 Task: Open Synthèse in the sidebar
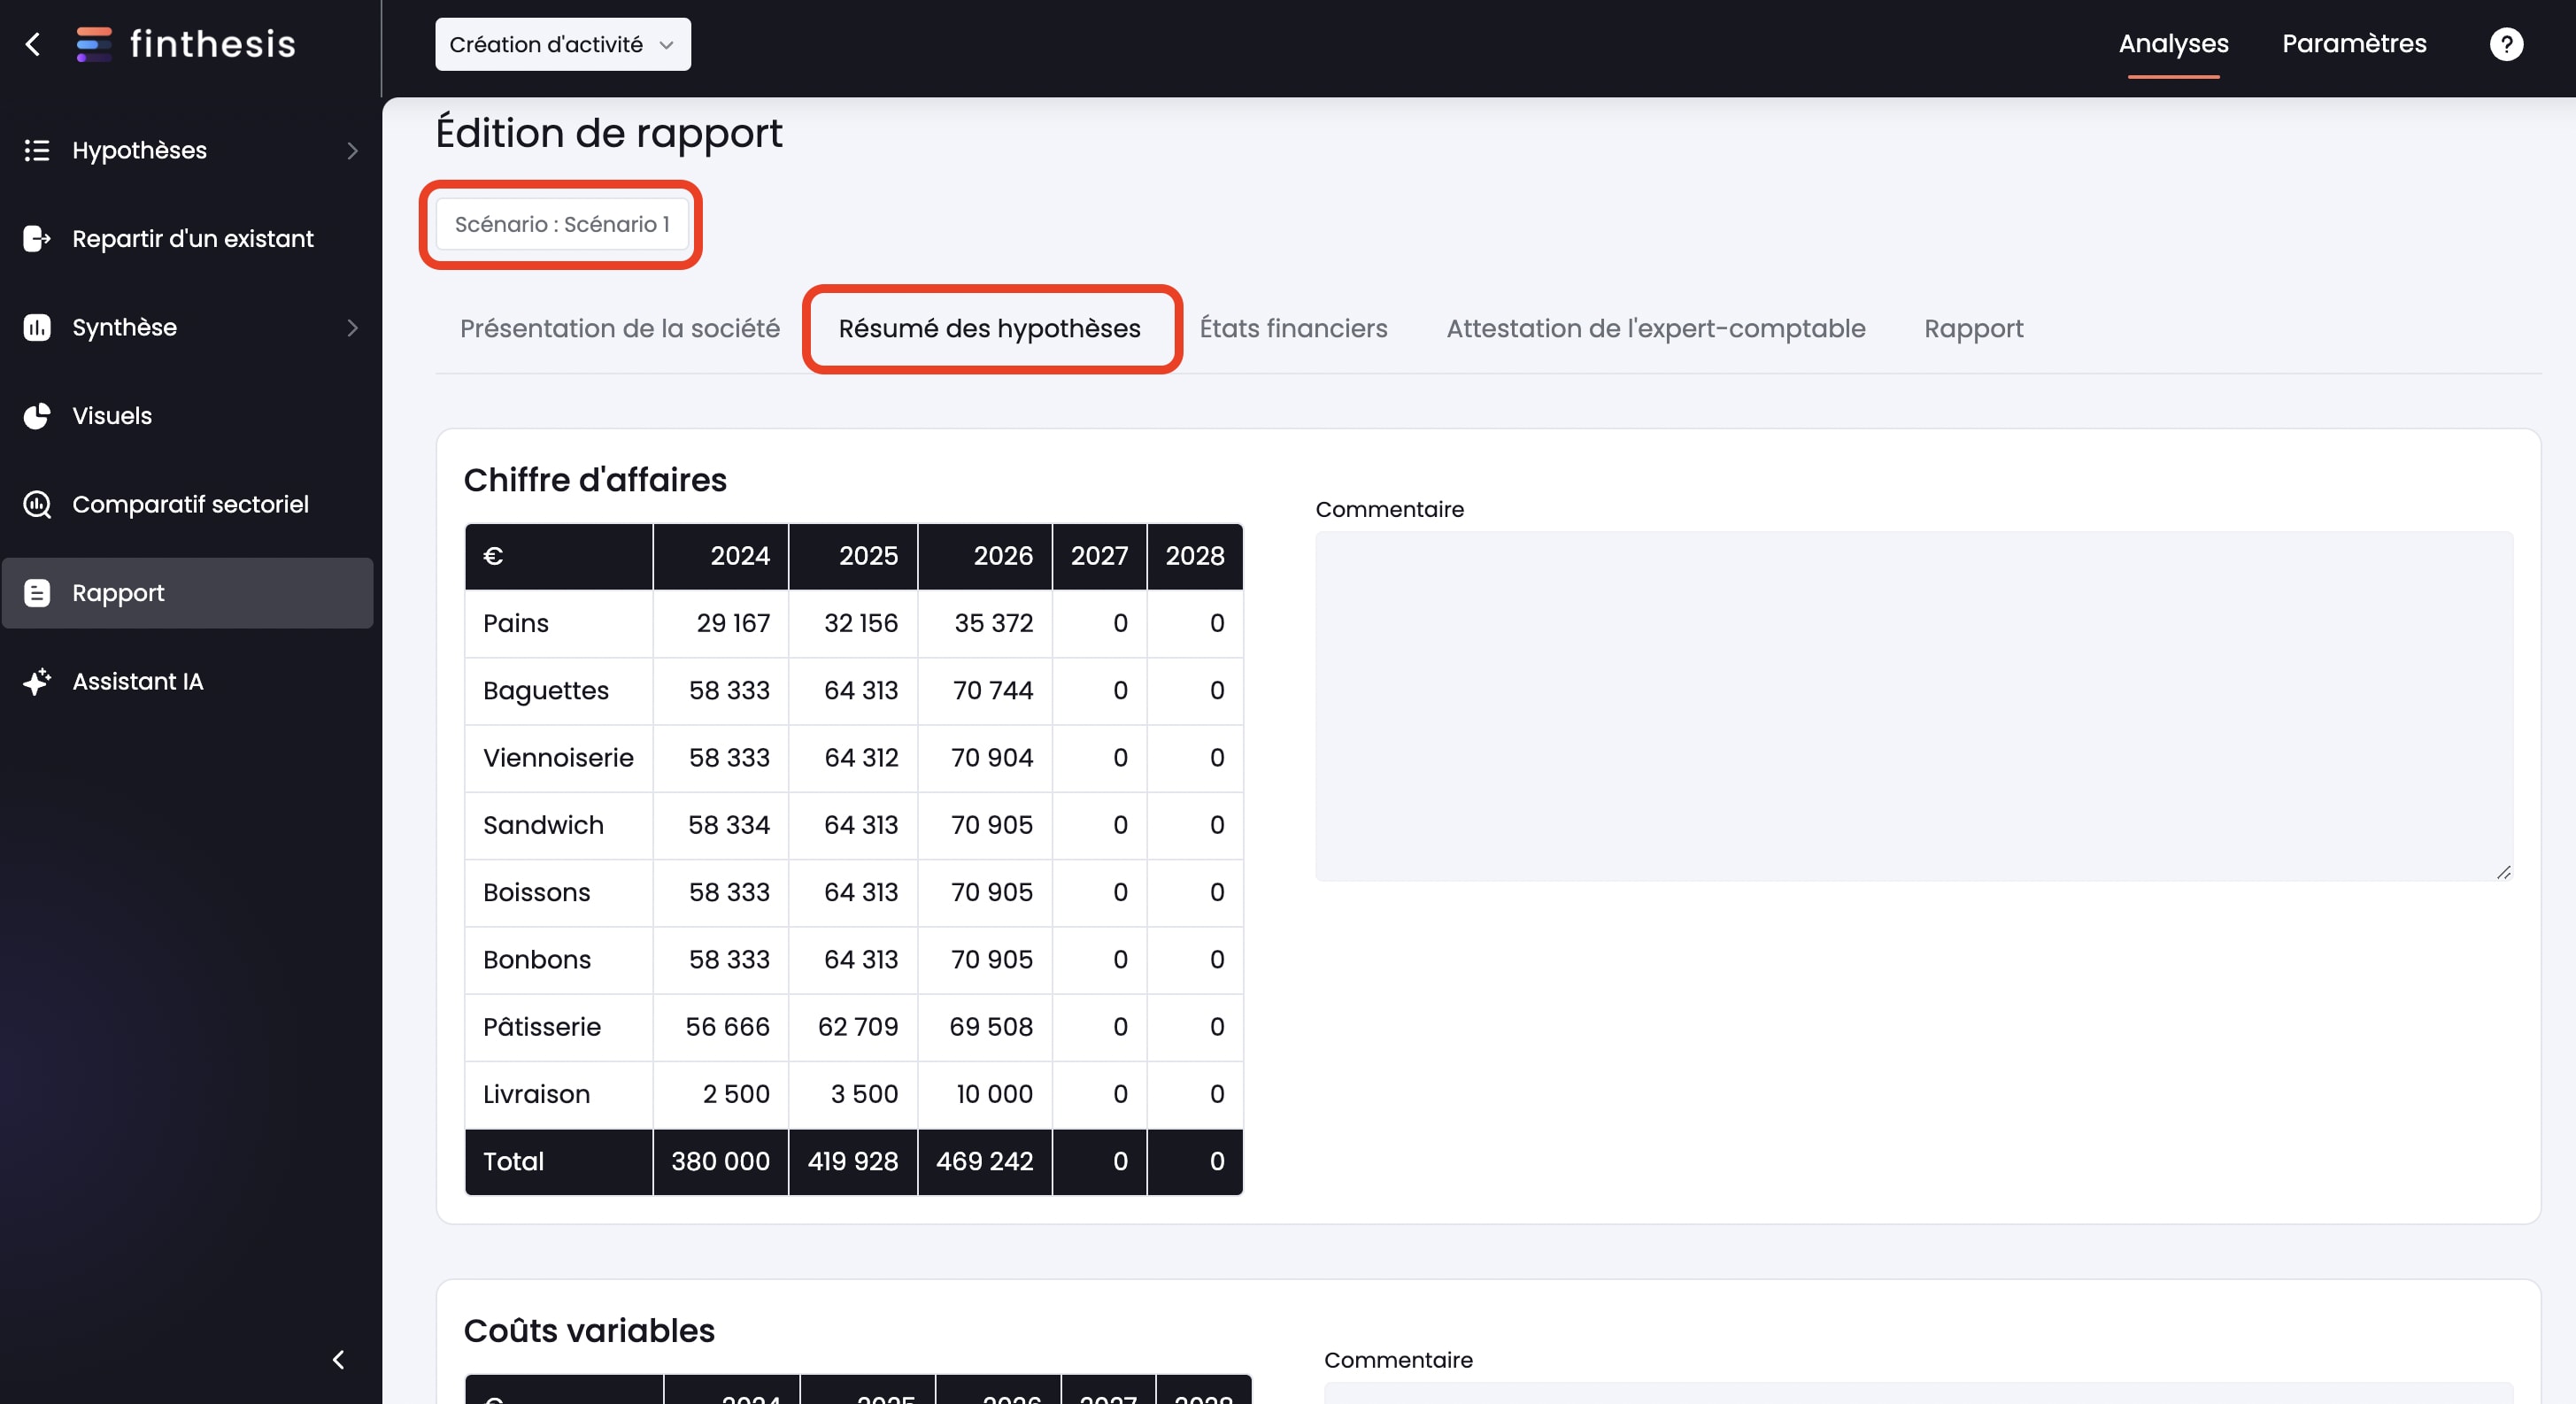coord(188,327)
